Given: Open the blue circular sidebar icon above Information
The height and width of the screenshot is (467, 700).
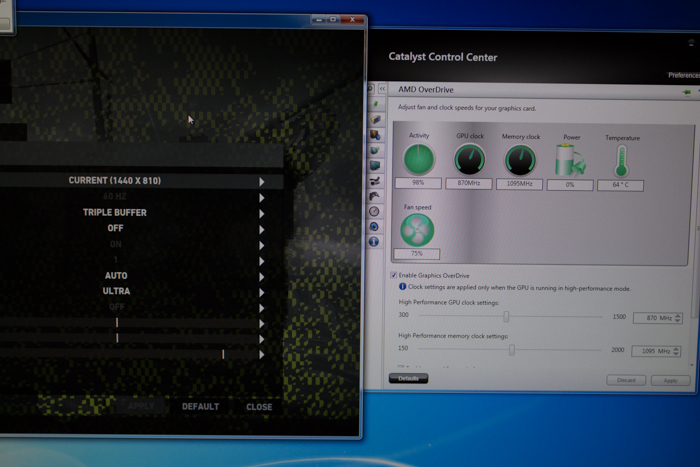Looking at the screenshot, I should coord(374,226).
